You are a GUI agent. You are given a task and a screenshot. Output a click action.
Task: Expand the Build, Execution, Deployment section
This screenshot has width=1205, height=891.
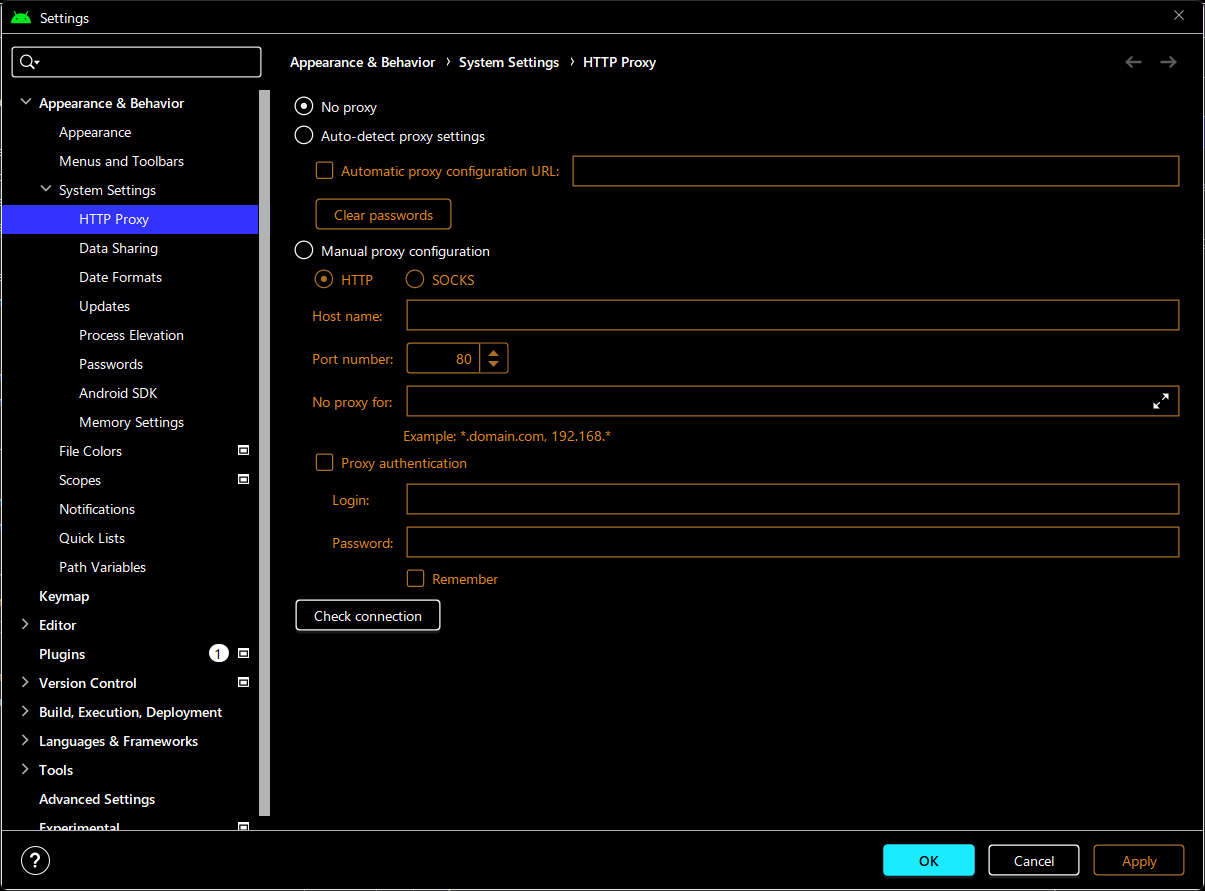click(x=26, y=712)
